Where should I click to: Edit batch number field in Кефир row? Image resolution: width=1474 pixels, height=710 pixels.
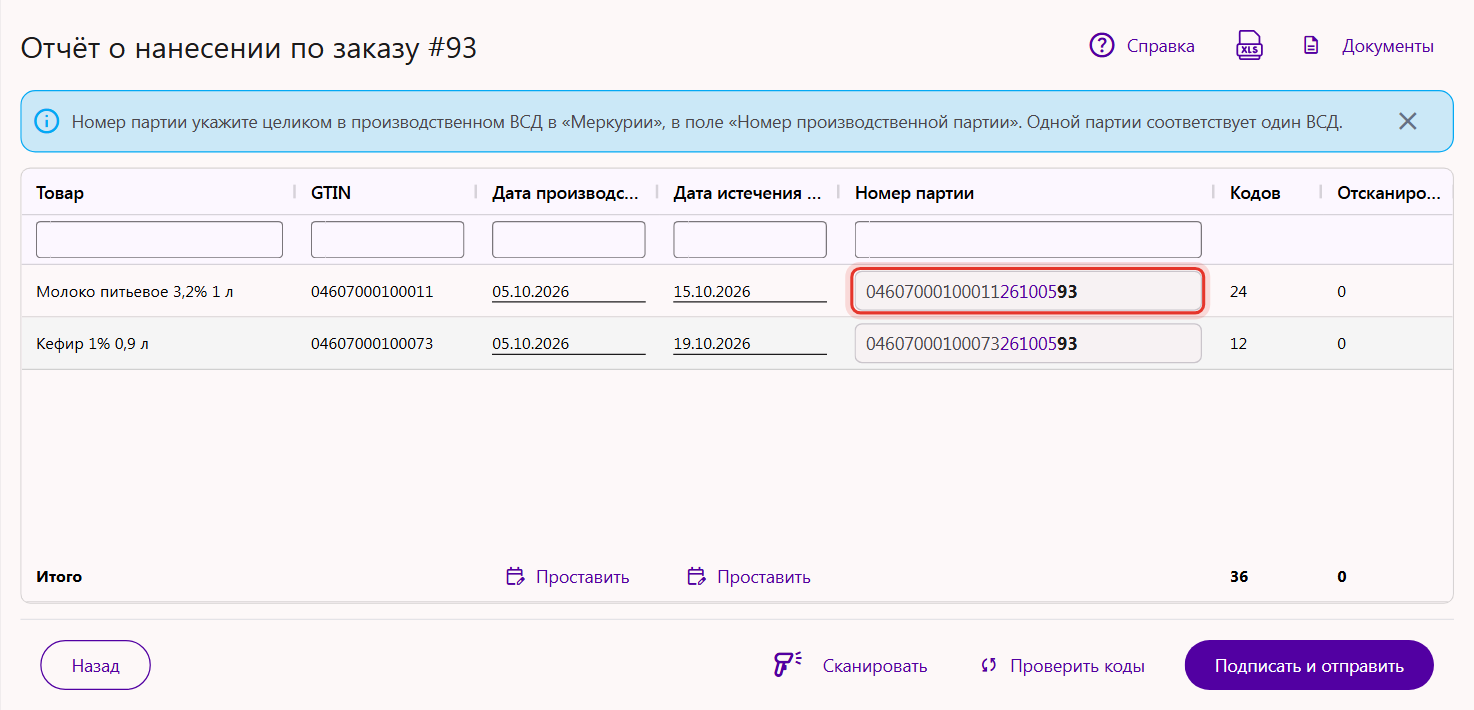(x=1028, y=343)
